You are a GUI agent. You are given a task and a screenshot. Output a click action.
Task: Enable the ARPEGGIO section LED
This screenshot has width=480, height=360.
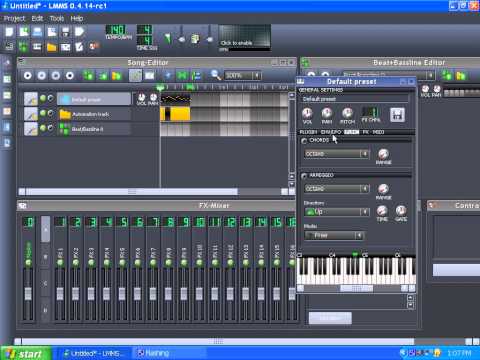(304, 176)
